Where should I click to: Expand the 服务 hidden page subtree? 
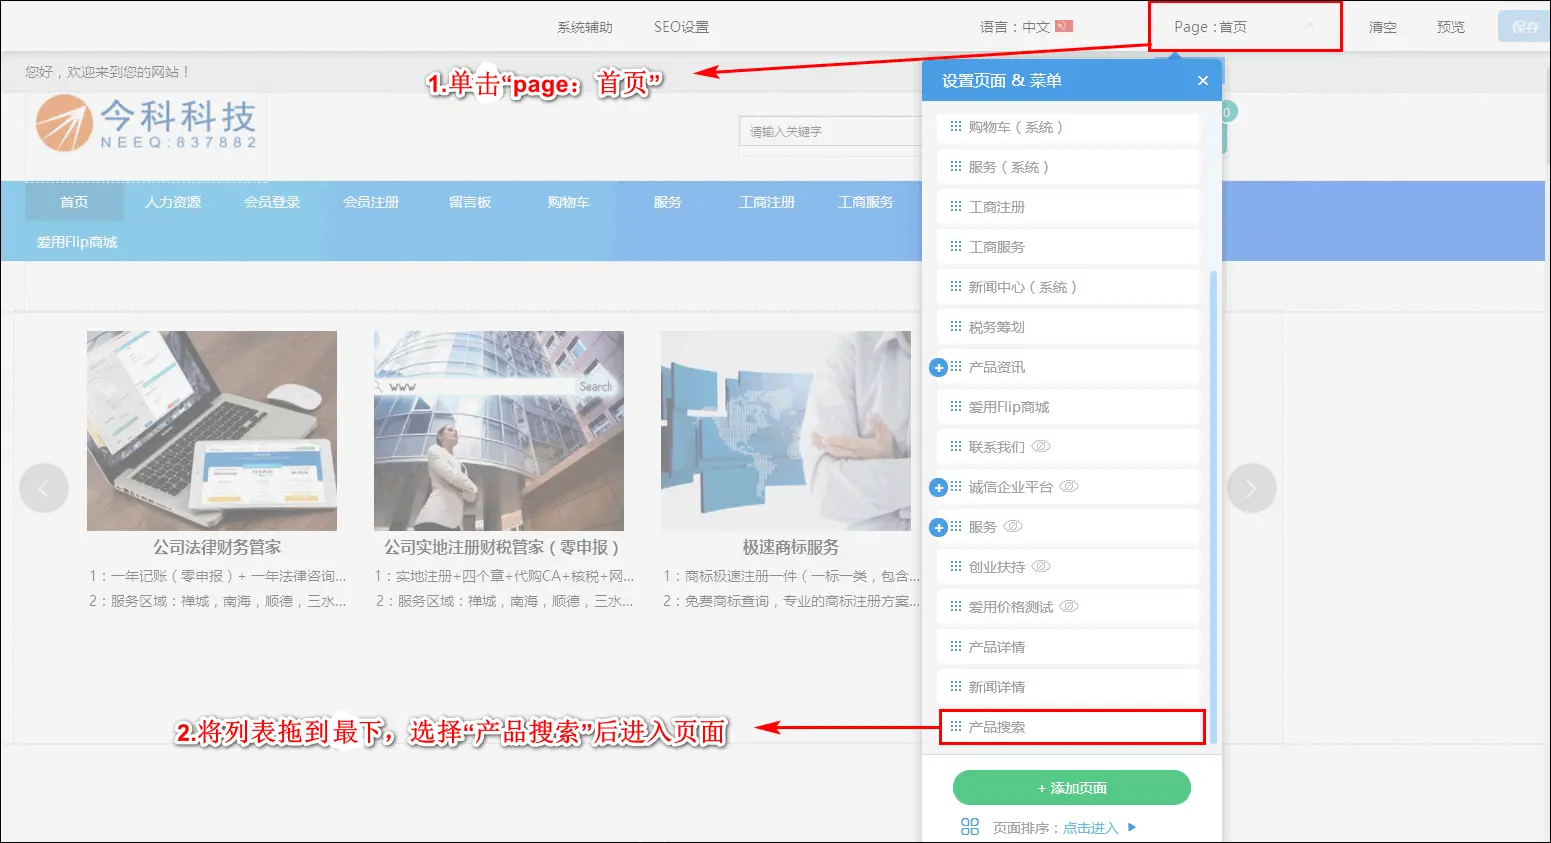[x=938, y=527]
